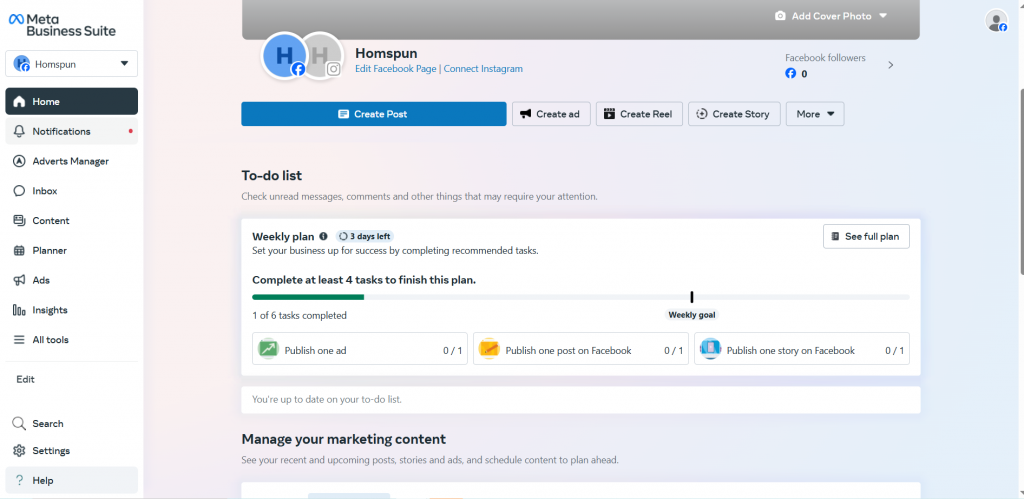Click the Adverts Manager compass icon
Image resolution: width=1024 pixels, height=499 pixels.
coord(20,161)
